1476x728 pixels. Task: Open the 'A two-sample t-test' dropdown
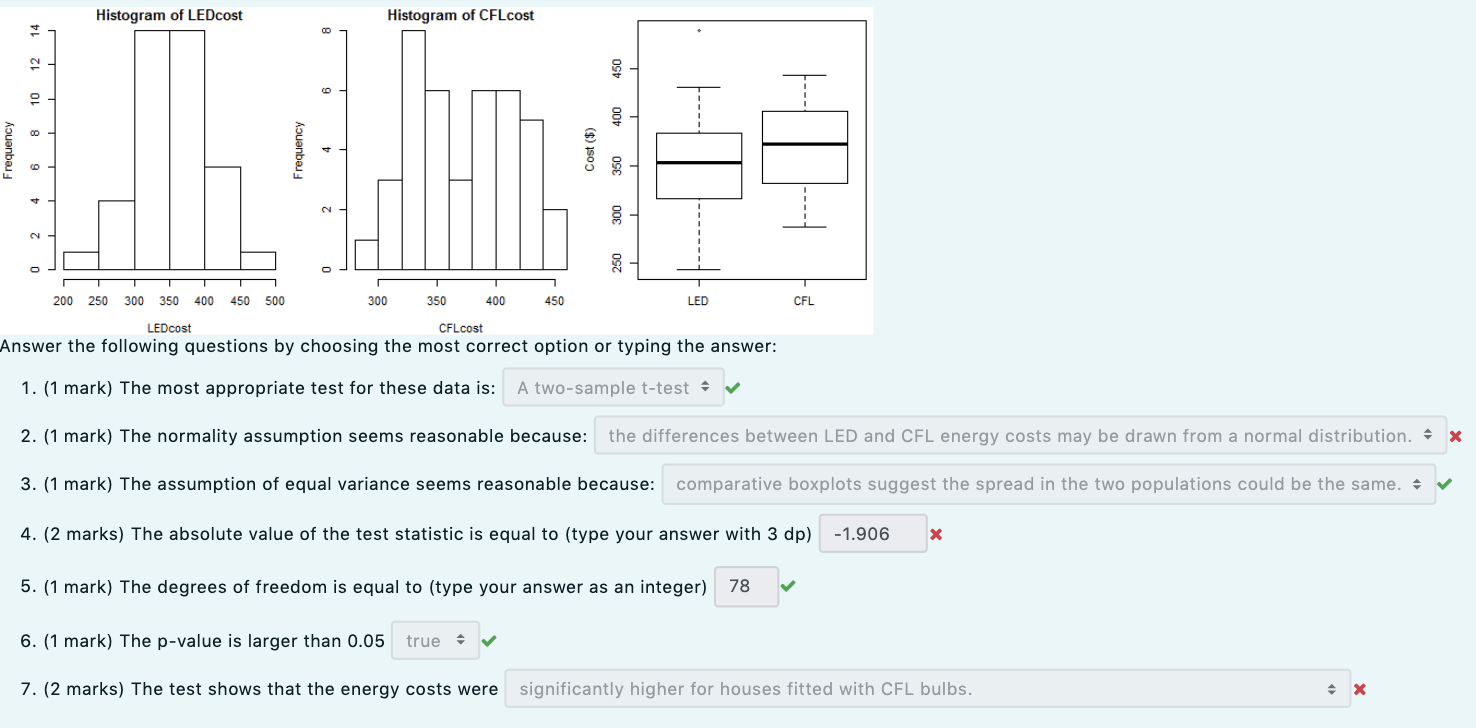(x=613, y=388)
